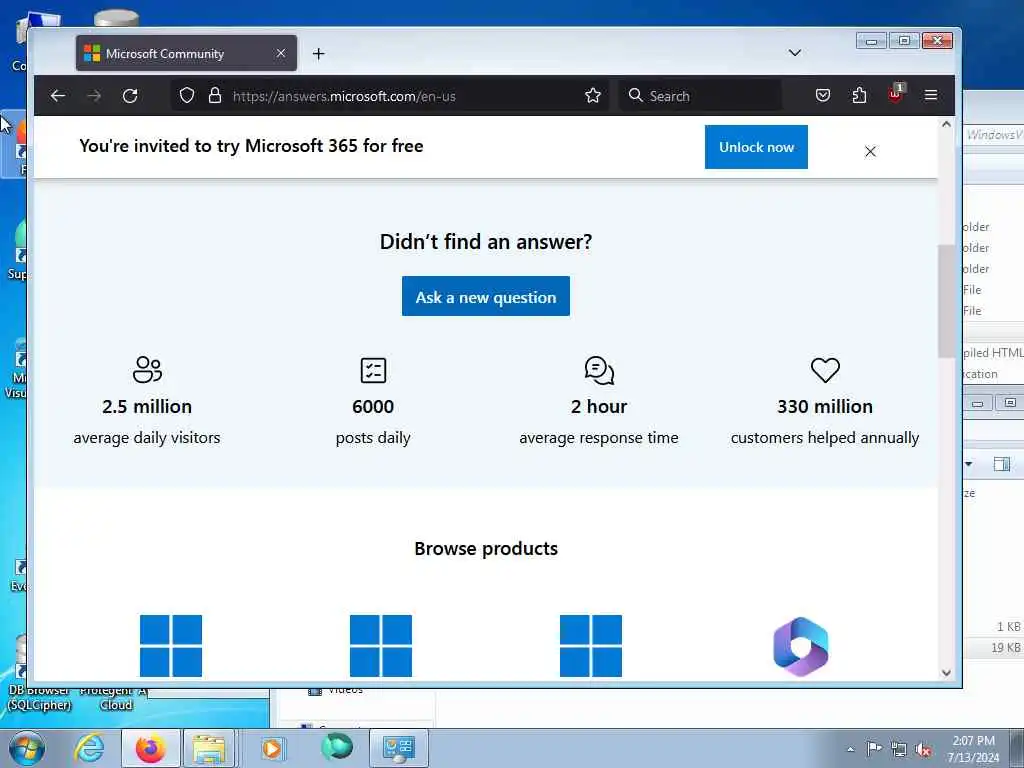
Task: Click the customers helped heart icon
Action: pyautogui.click(x=825, y=370)
